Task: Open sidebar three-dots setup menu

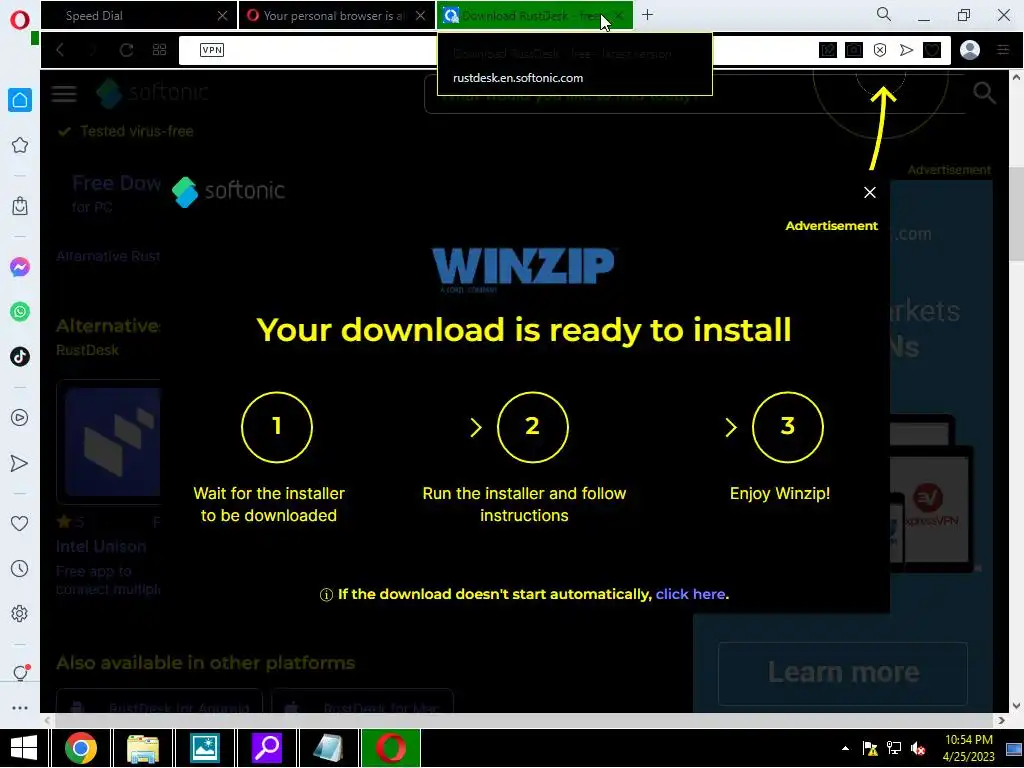Action: pyautogui.click(x=20, y=708)
